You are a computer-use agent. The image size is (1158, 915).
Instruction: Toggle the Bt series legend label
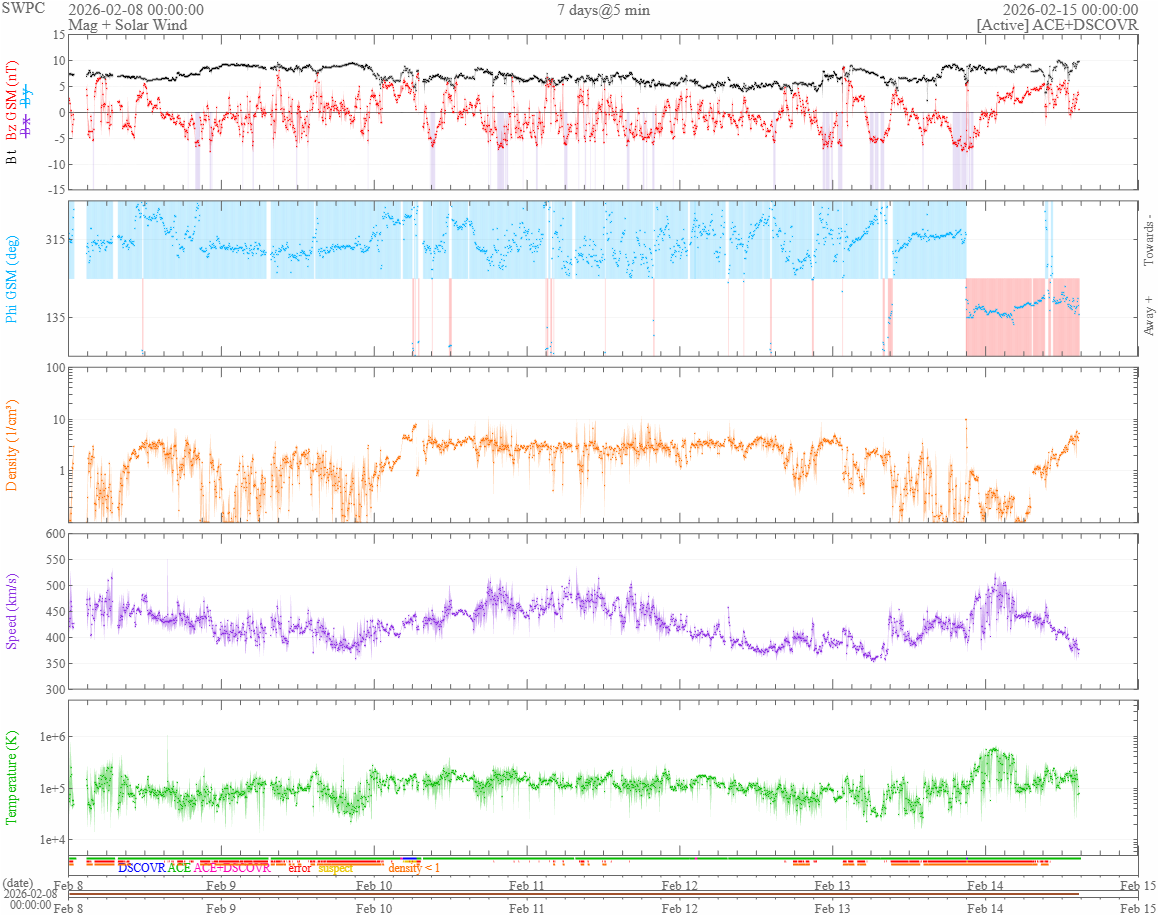pyautogui.click(x=11, y=156)
